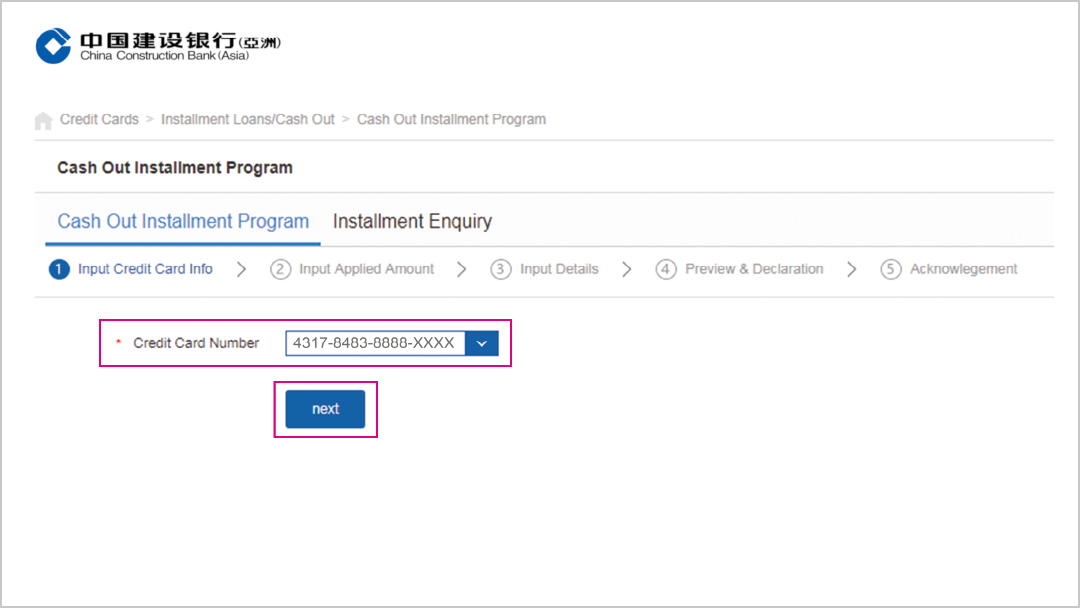Switch to the Installment Enquiry tab
1080x608 pixels.
click(x=412, y=221)
